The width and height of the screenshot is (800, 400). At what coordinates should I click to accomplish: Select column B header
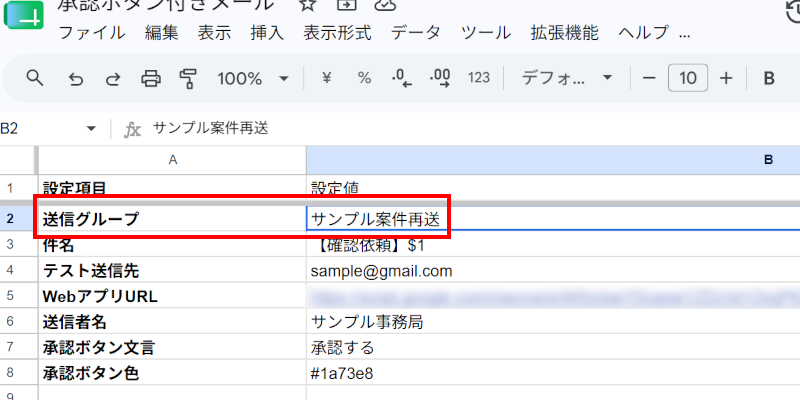pyautogui.click(x=553, y=160)
